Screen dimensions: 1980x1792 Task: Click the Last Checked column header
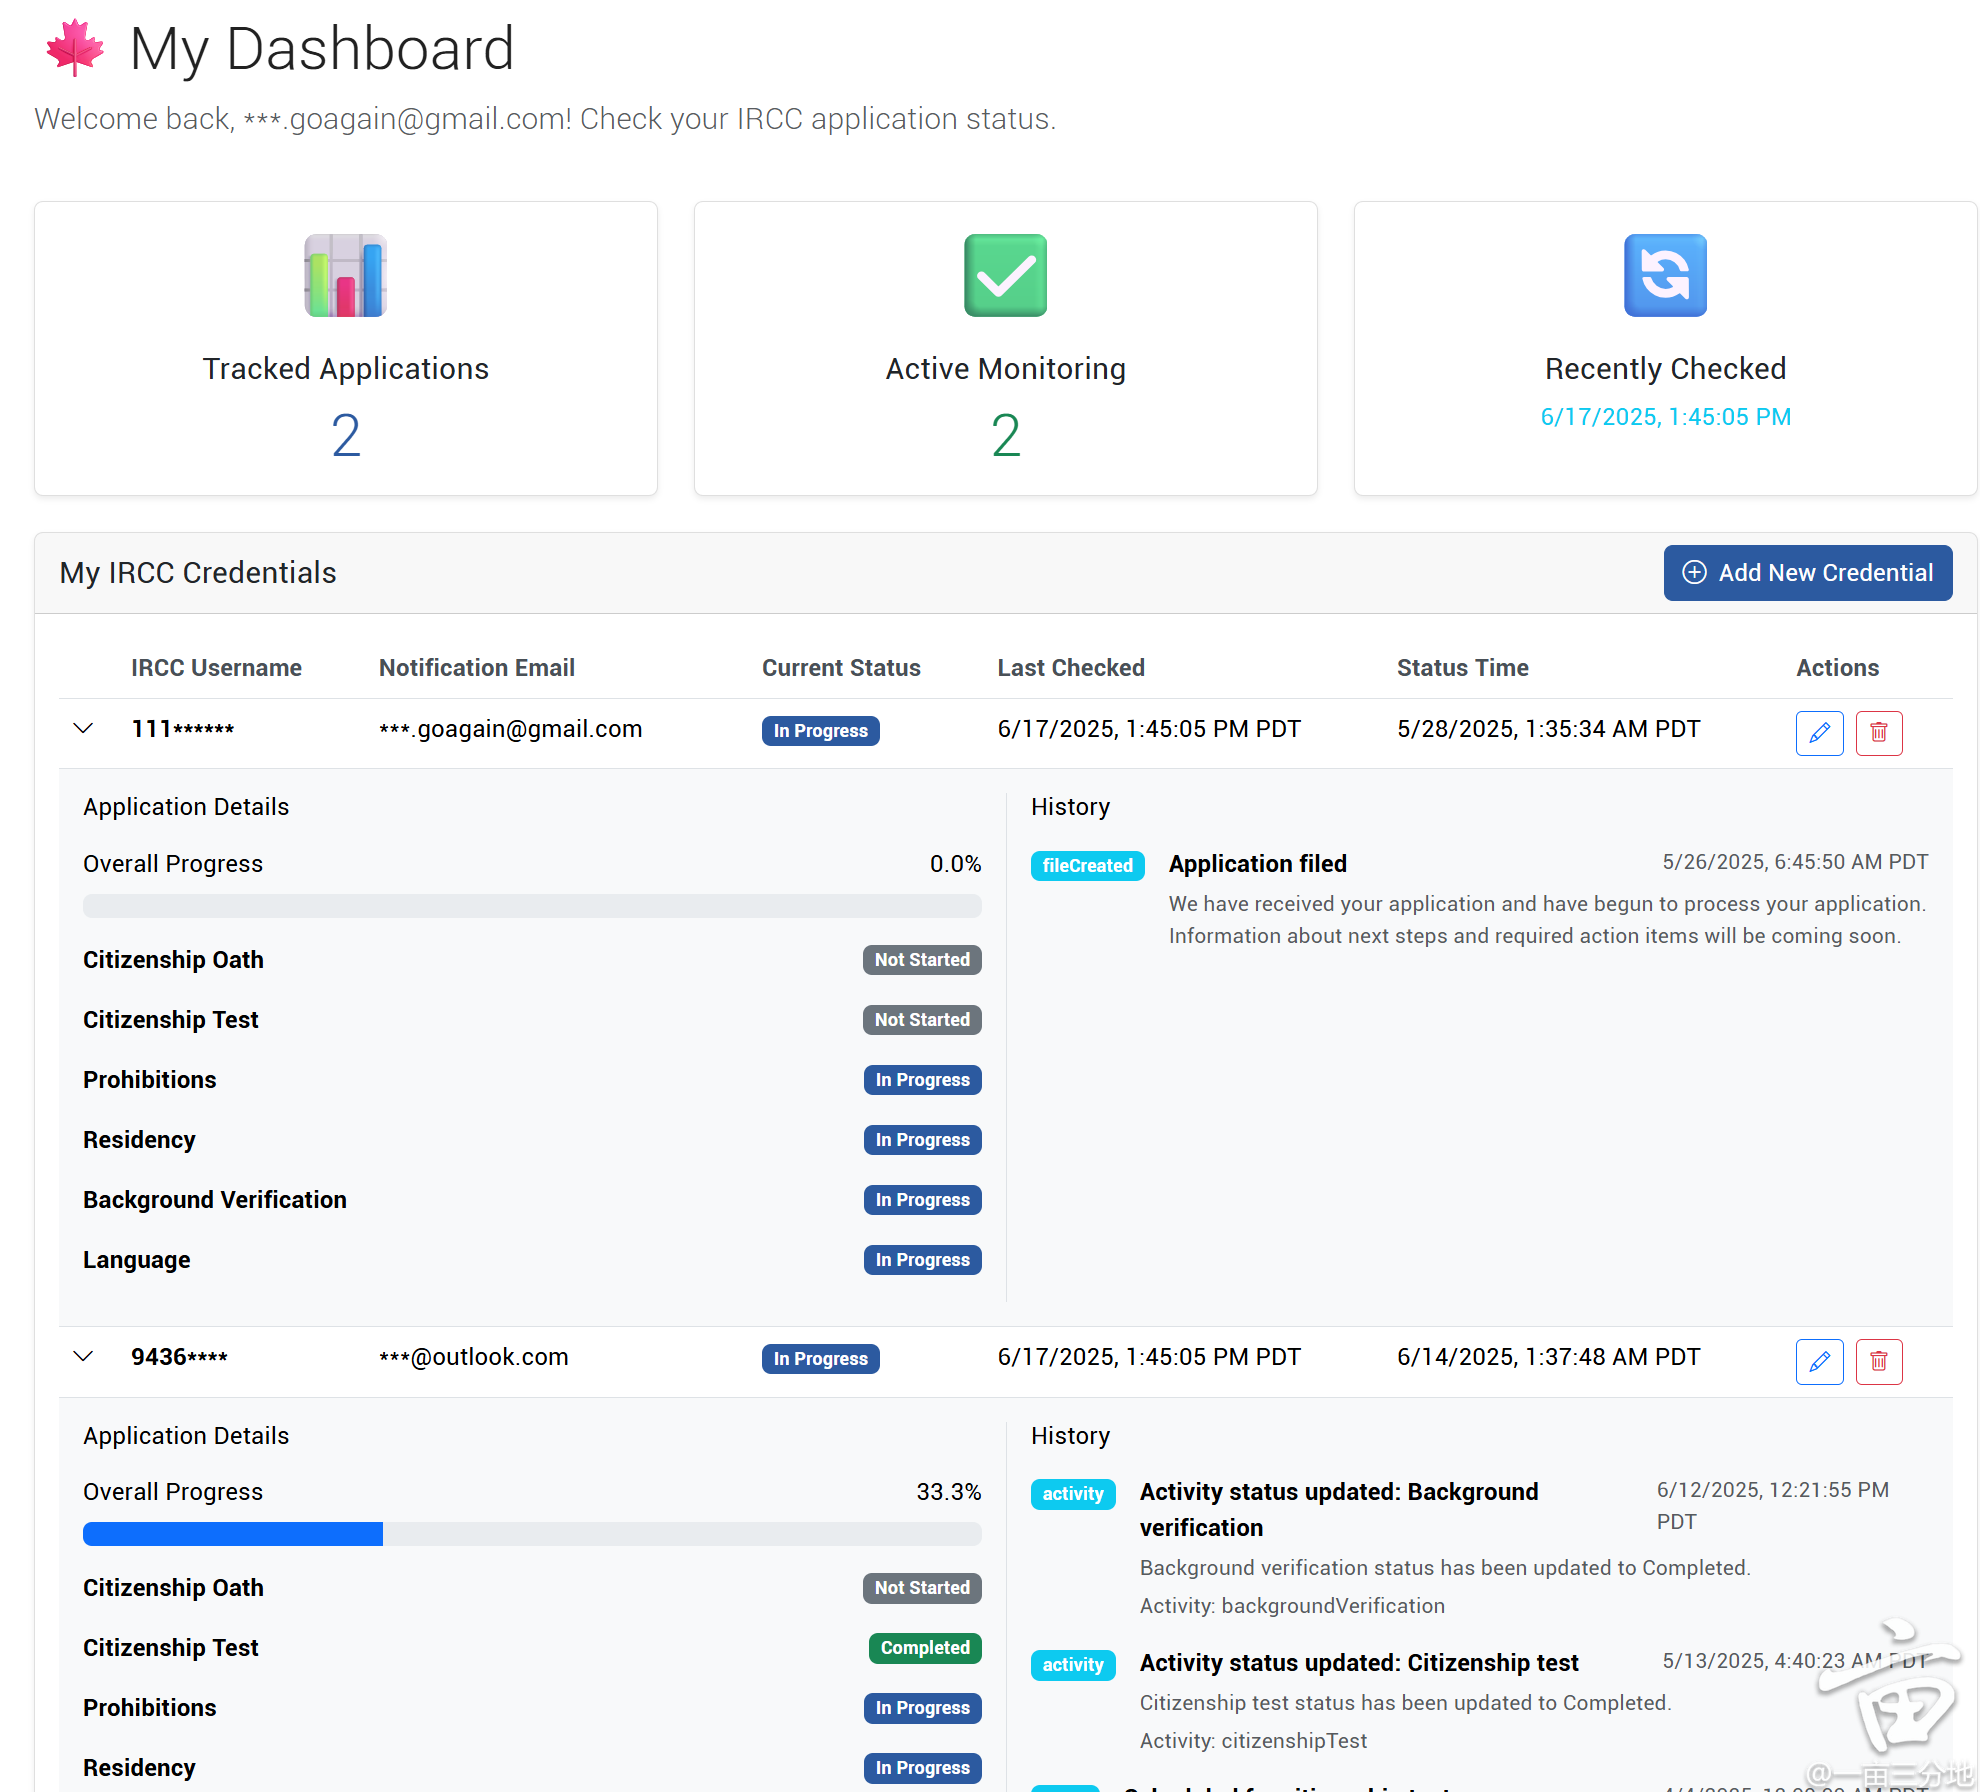tap(1070, 668)
